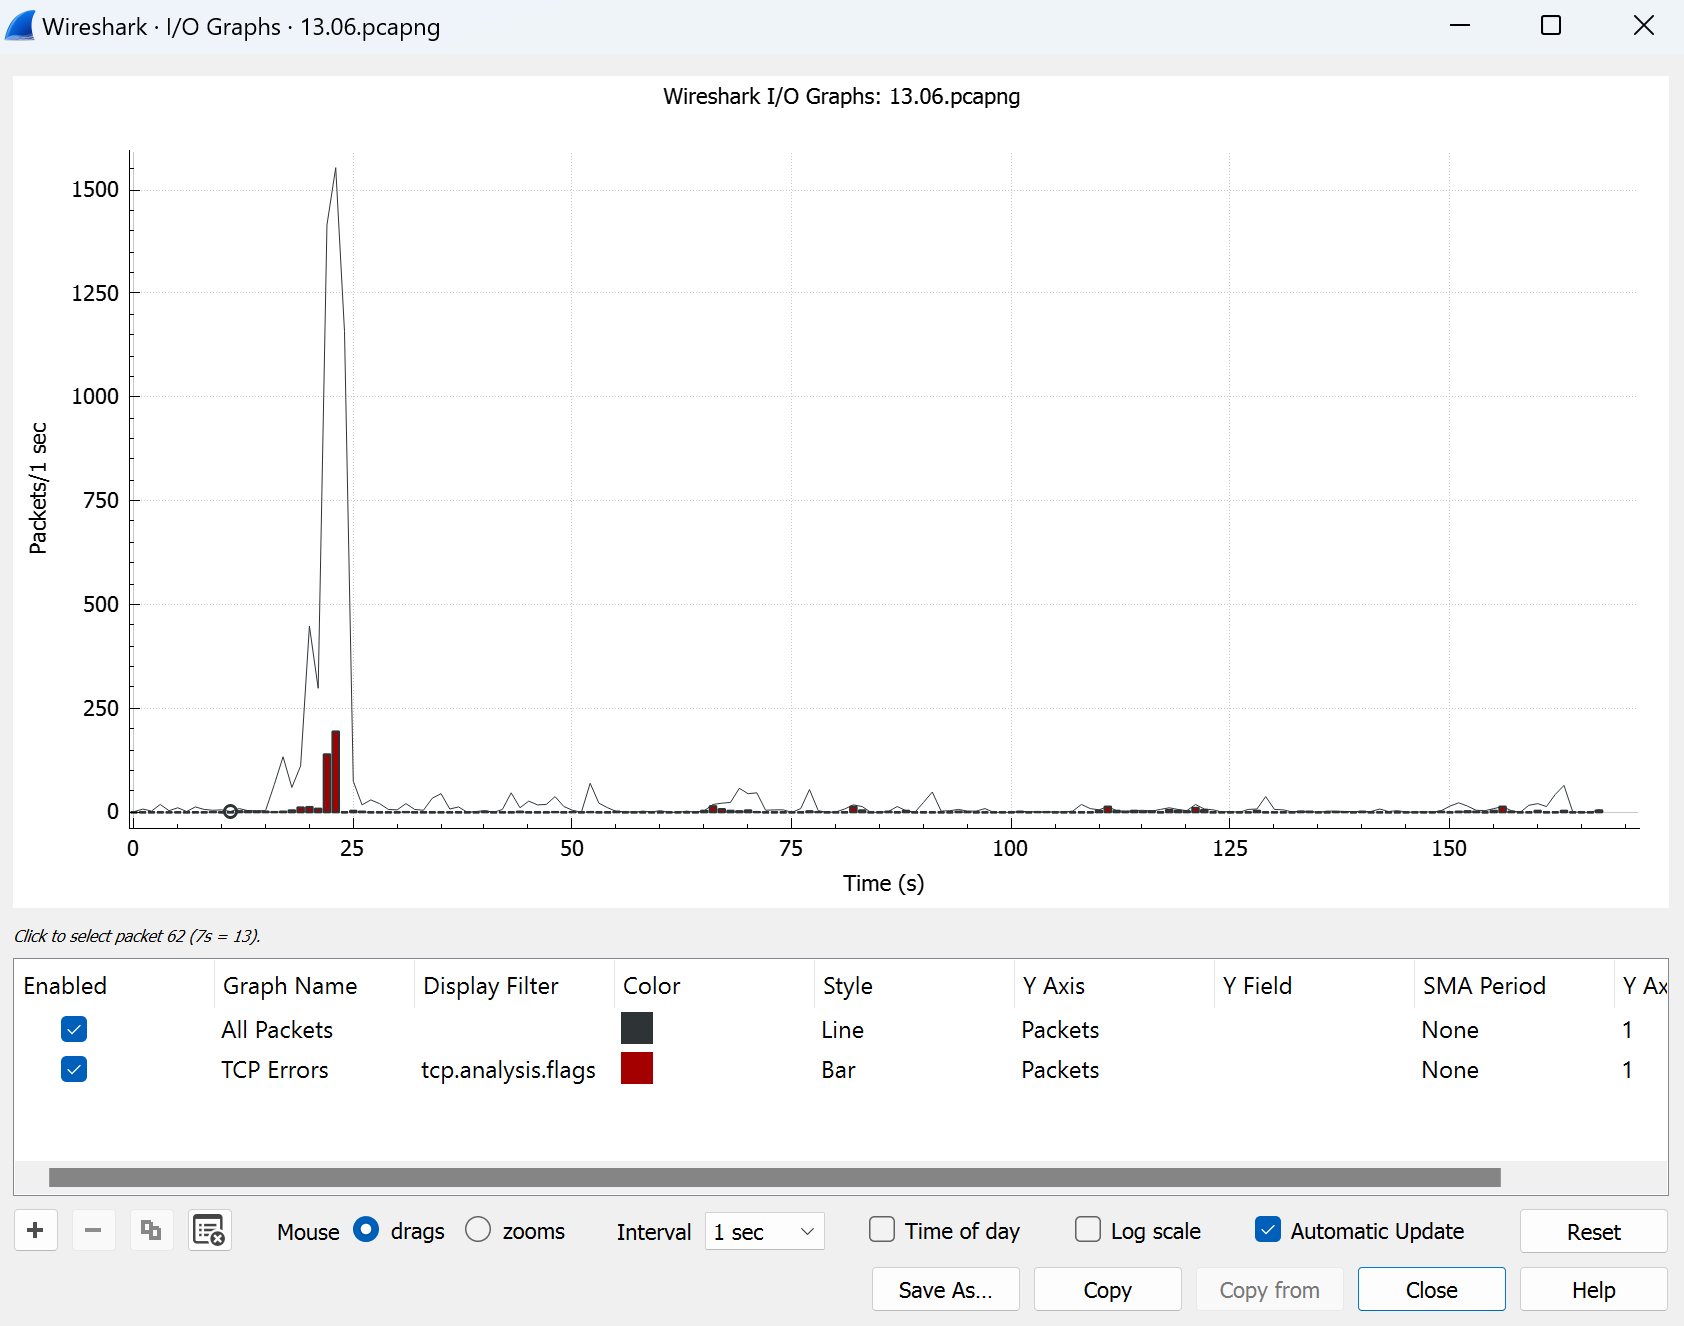The width and height of the screenshot is (1684, 1326).
Task: Minimize the I/O Graphs window
Action: pyautogui.click(x=1460, y=25)
